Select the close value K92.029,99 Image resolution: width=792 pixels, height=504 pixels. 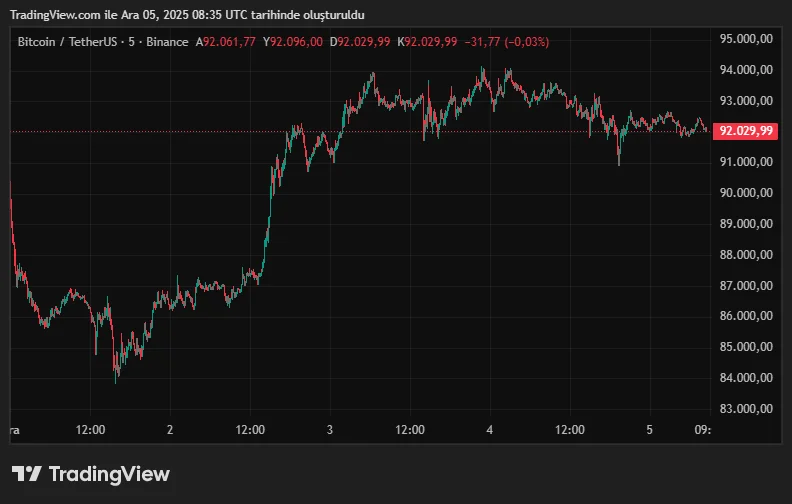point(427,42)
